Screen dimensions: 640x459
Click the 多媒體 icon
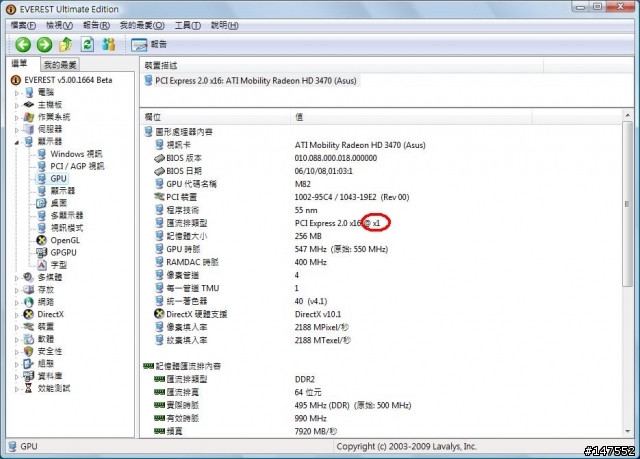tap(28, 277)
